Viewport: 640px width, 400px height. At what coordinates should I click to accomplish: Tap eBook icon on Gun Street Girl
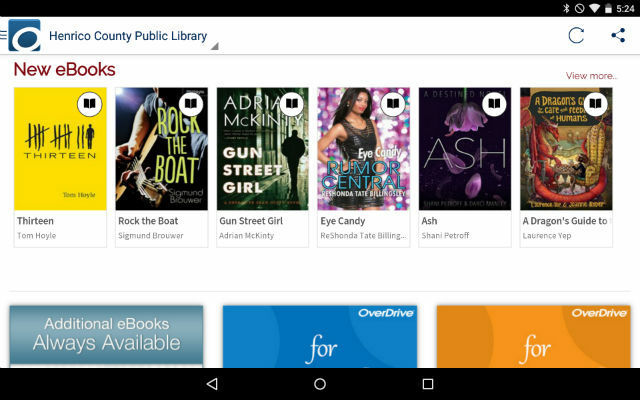(292, 104)
